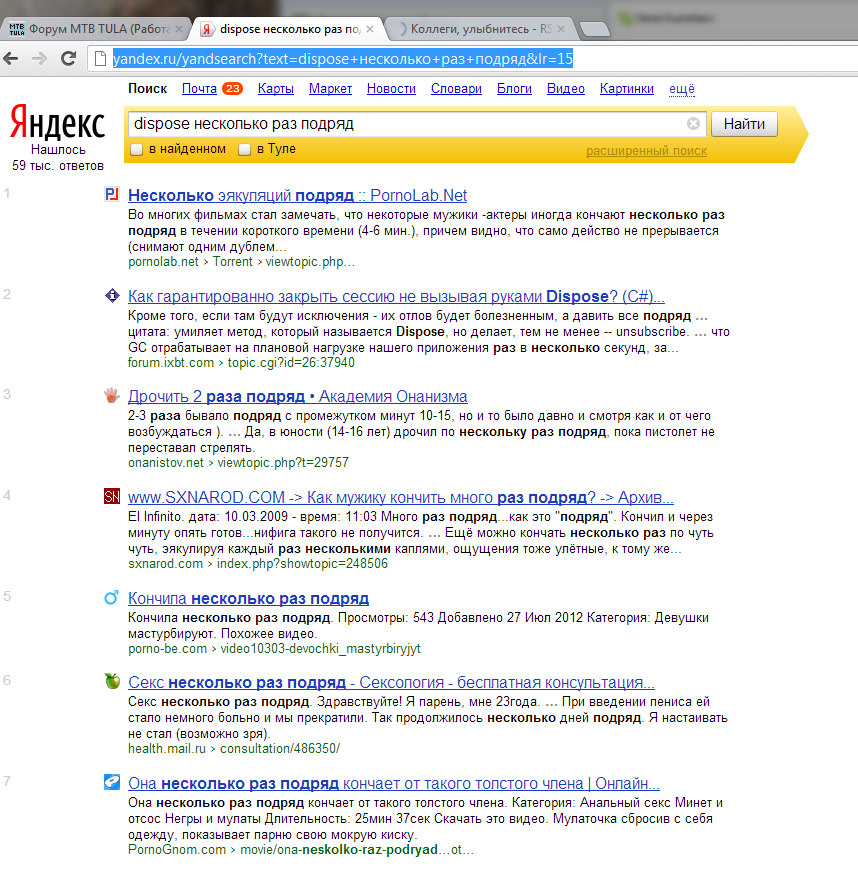Viewport: 858px width, 871px height.
Task: Click the PornoGnom.com green URL
Action: coord(300,850)
